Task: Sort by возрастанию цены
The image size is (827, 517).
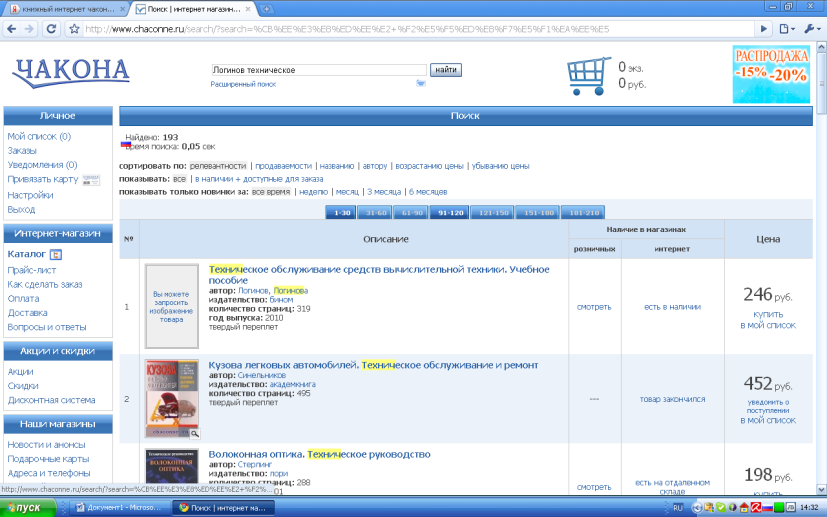Action: coord(429,166)
